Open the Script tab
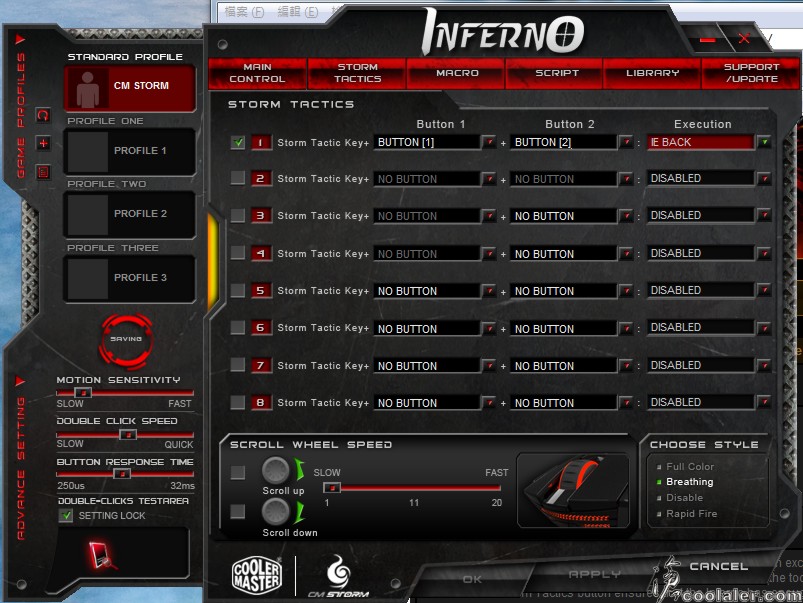The image size is (803, 603). (556, 73)
